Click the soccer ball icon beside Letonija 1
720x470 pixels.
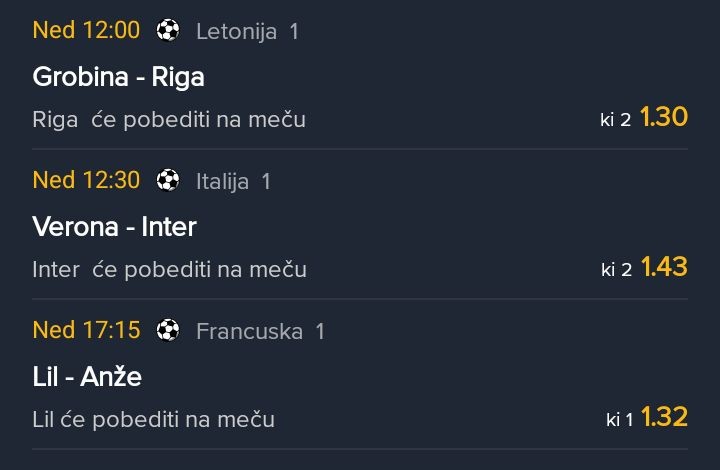coord(168,31)
